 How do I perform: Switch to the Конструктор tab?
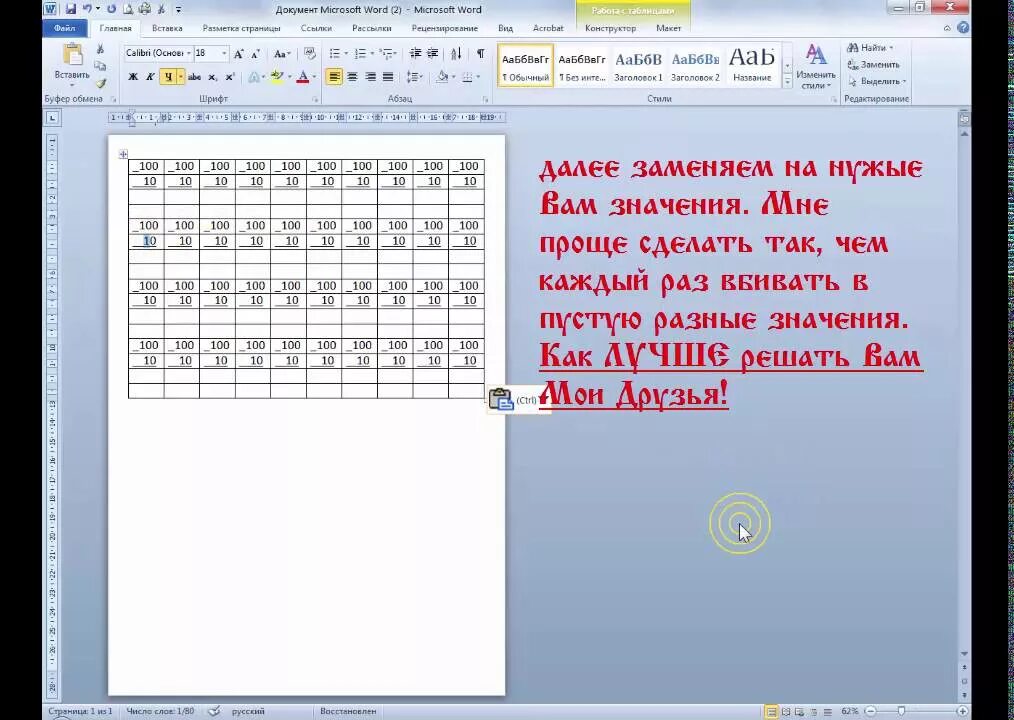click(610, 28)
